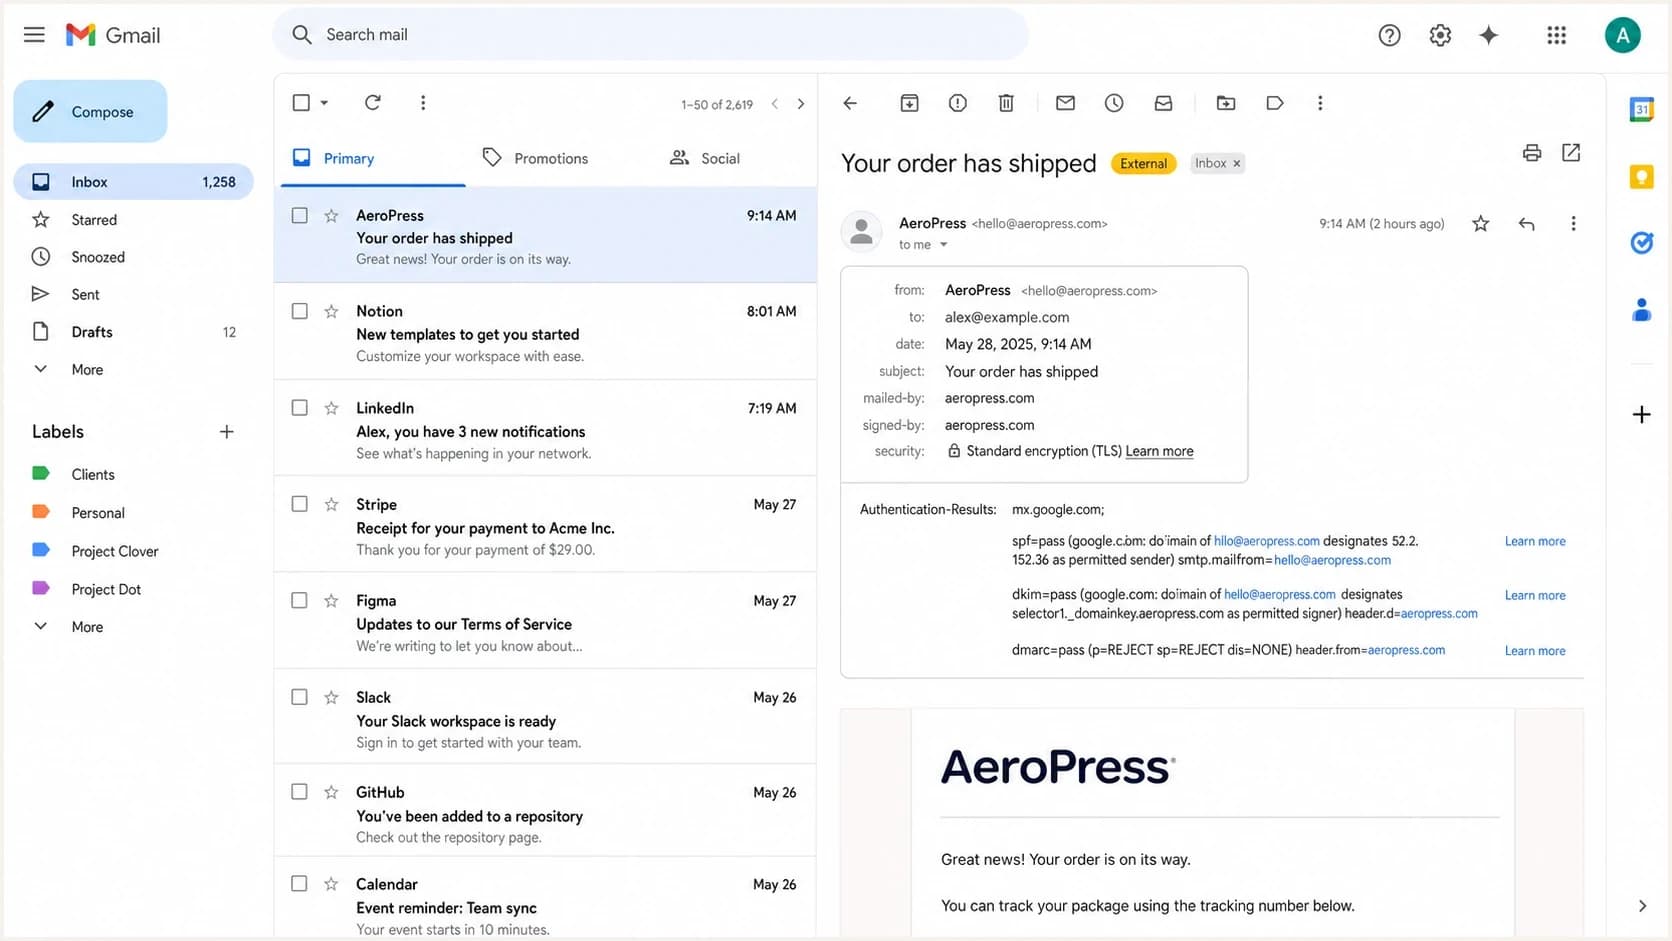Create a new label with plus
Viewport: 1672px width, 941px height.
[x=227, y=432]
